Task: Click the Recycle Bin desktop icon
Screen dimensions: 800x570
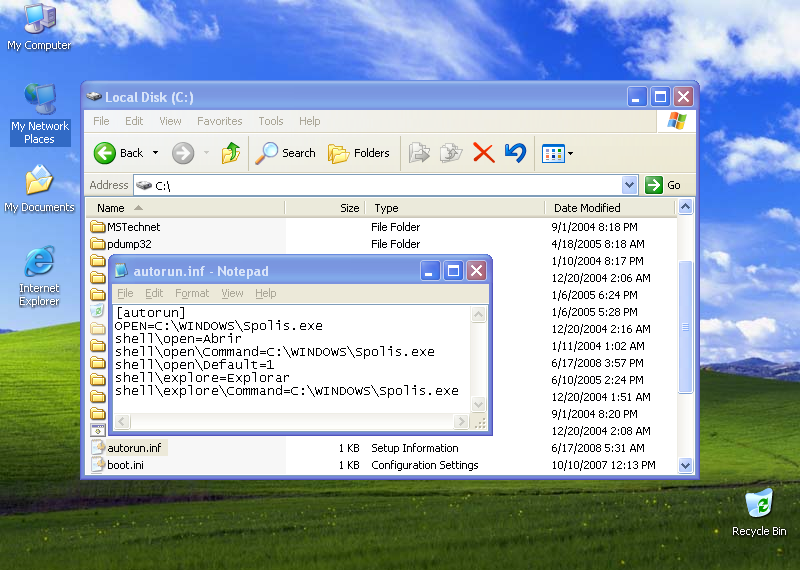Action: [x=759, y=512]
